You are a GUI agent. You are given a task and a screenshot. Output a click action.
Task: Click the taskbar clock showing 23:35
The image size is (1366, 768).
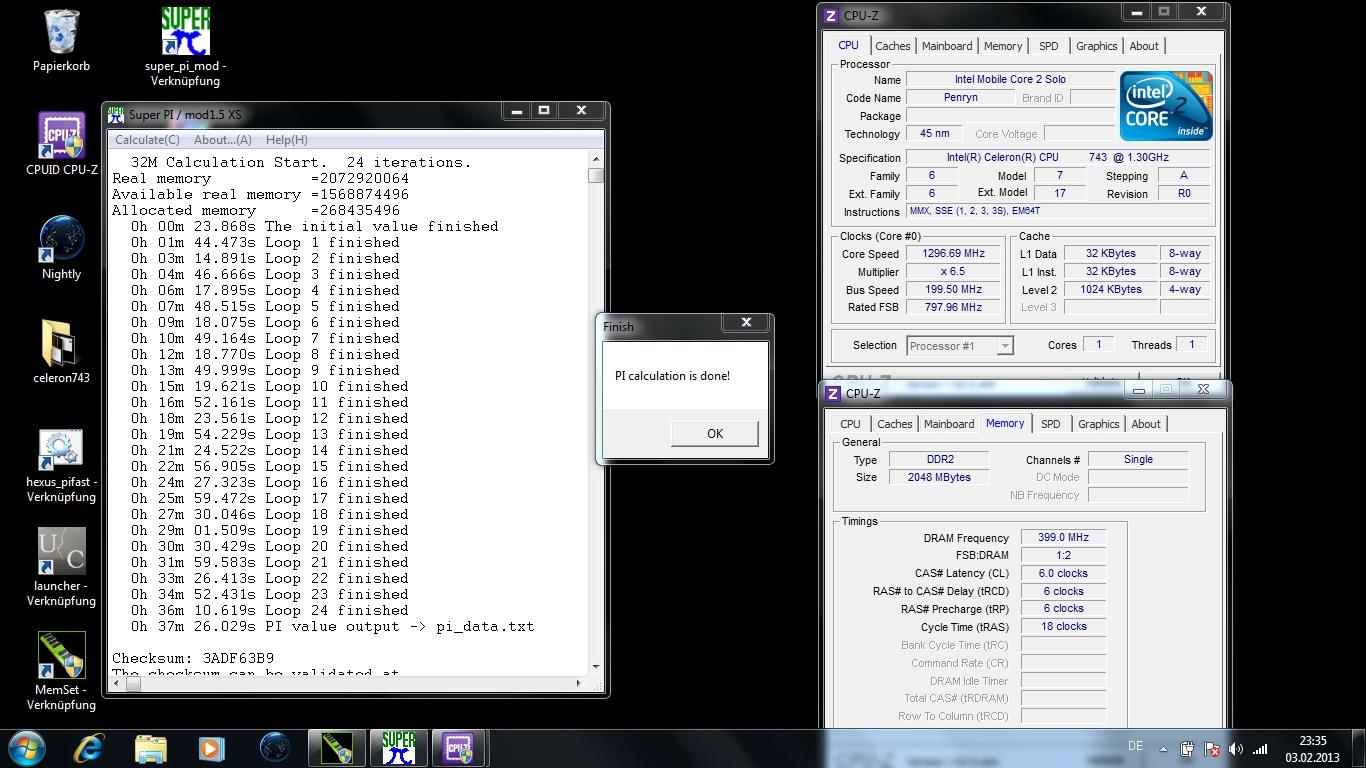(x=1312, y=742)
